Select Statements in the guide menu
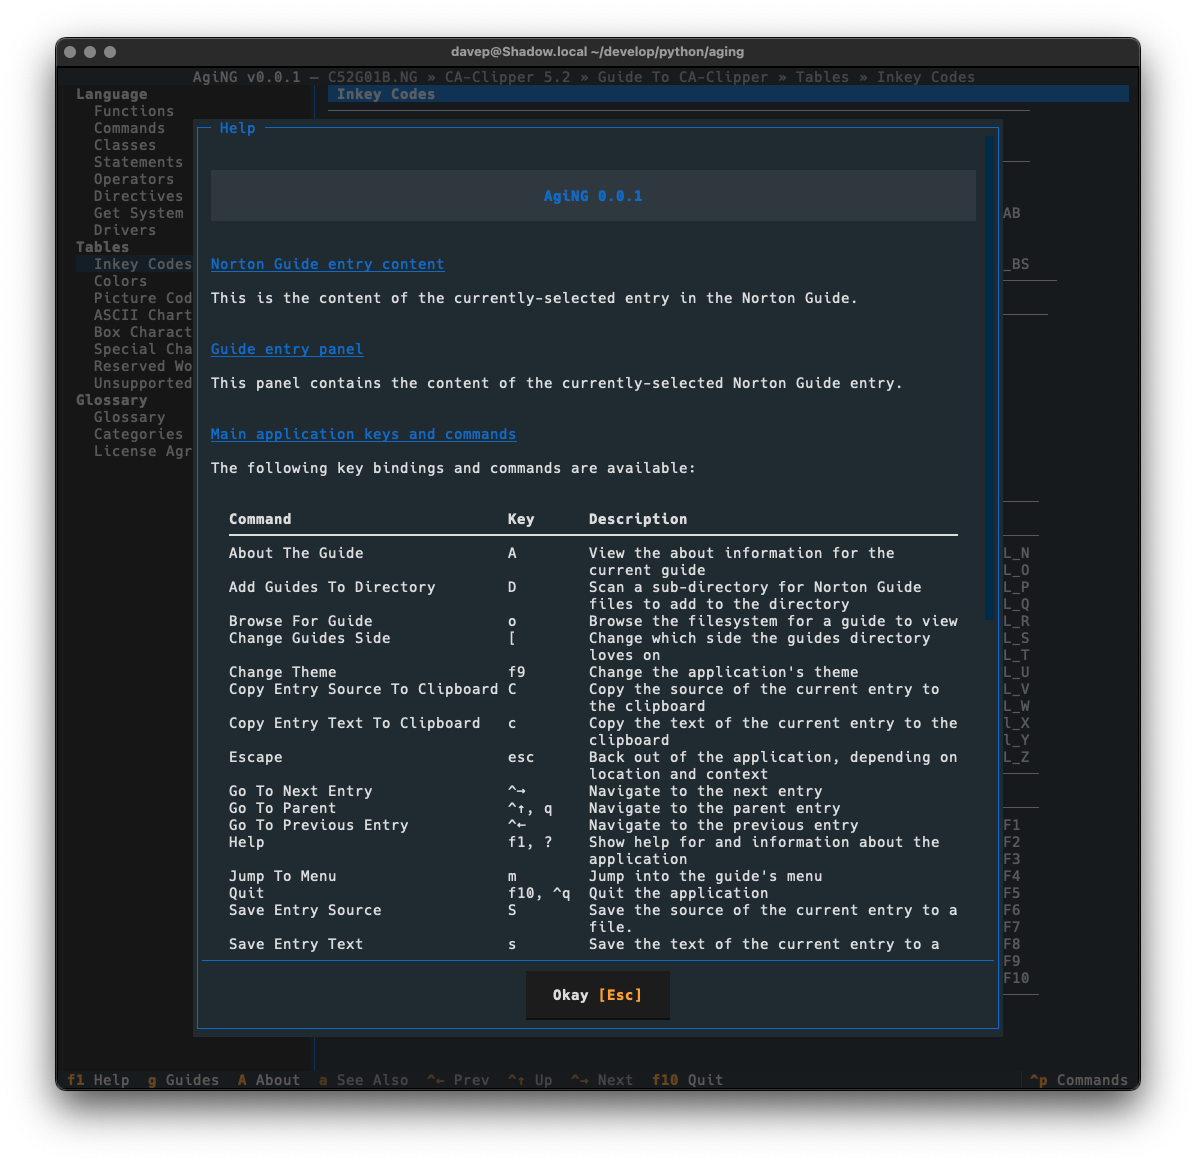The width and height of the screenshot is (1196, 1164). click(139, 162)
